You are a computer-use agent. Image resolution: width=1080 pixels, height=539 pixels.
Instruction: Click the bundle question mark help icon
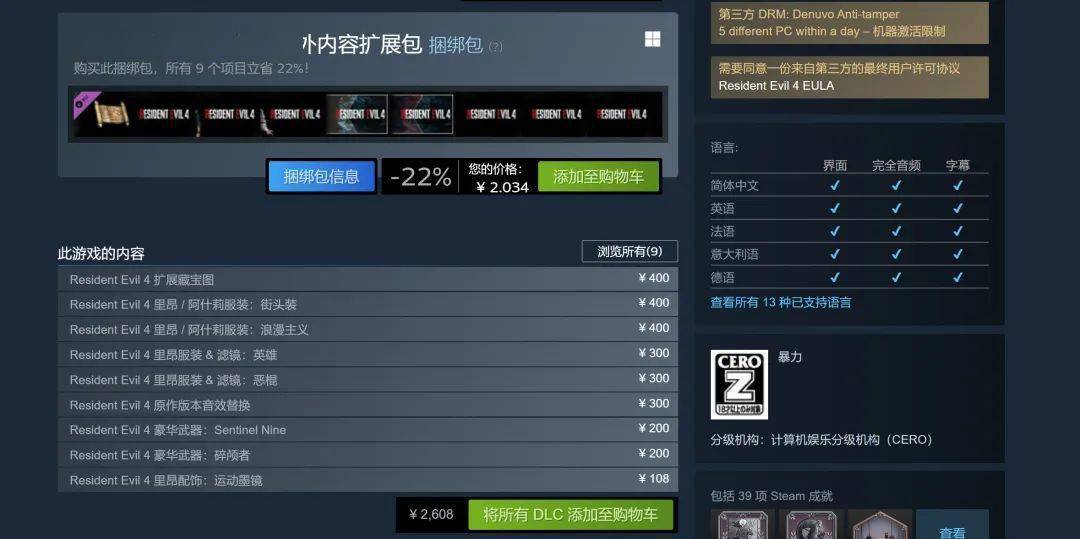[495, 47]
